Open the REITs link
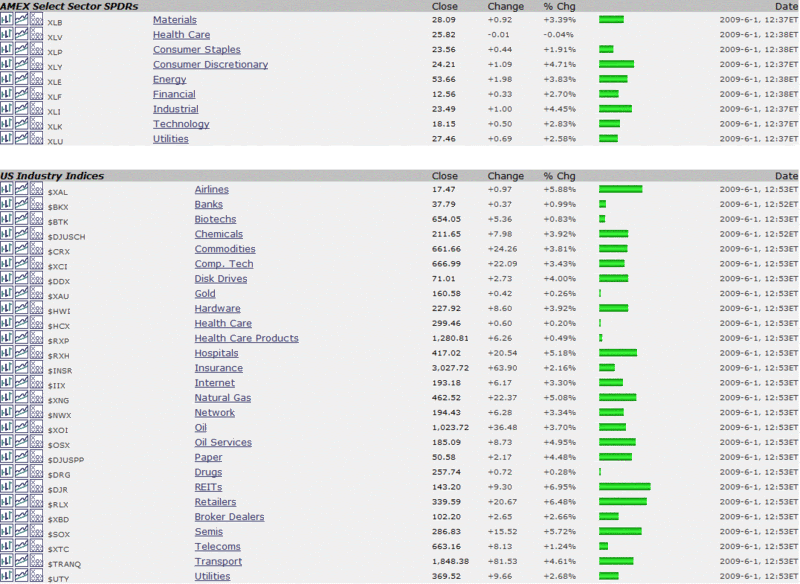 pyautogui.click(x=208, y=487)
